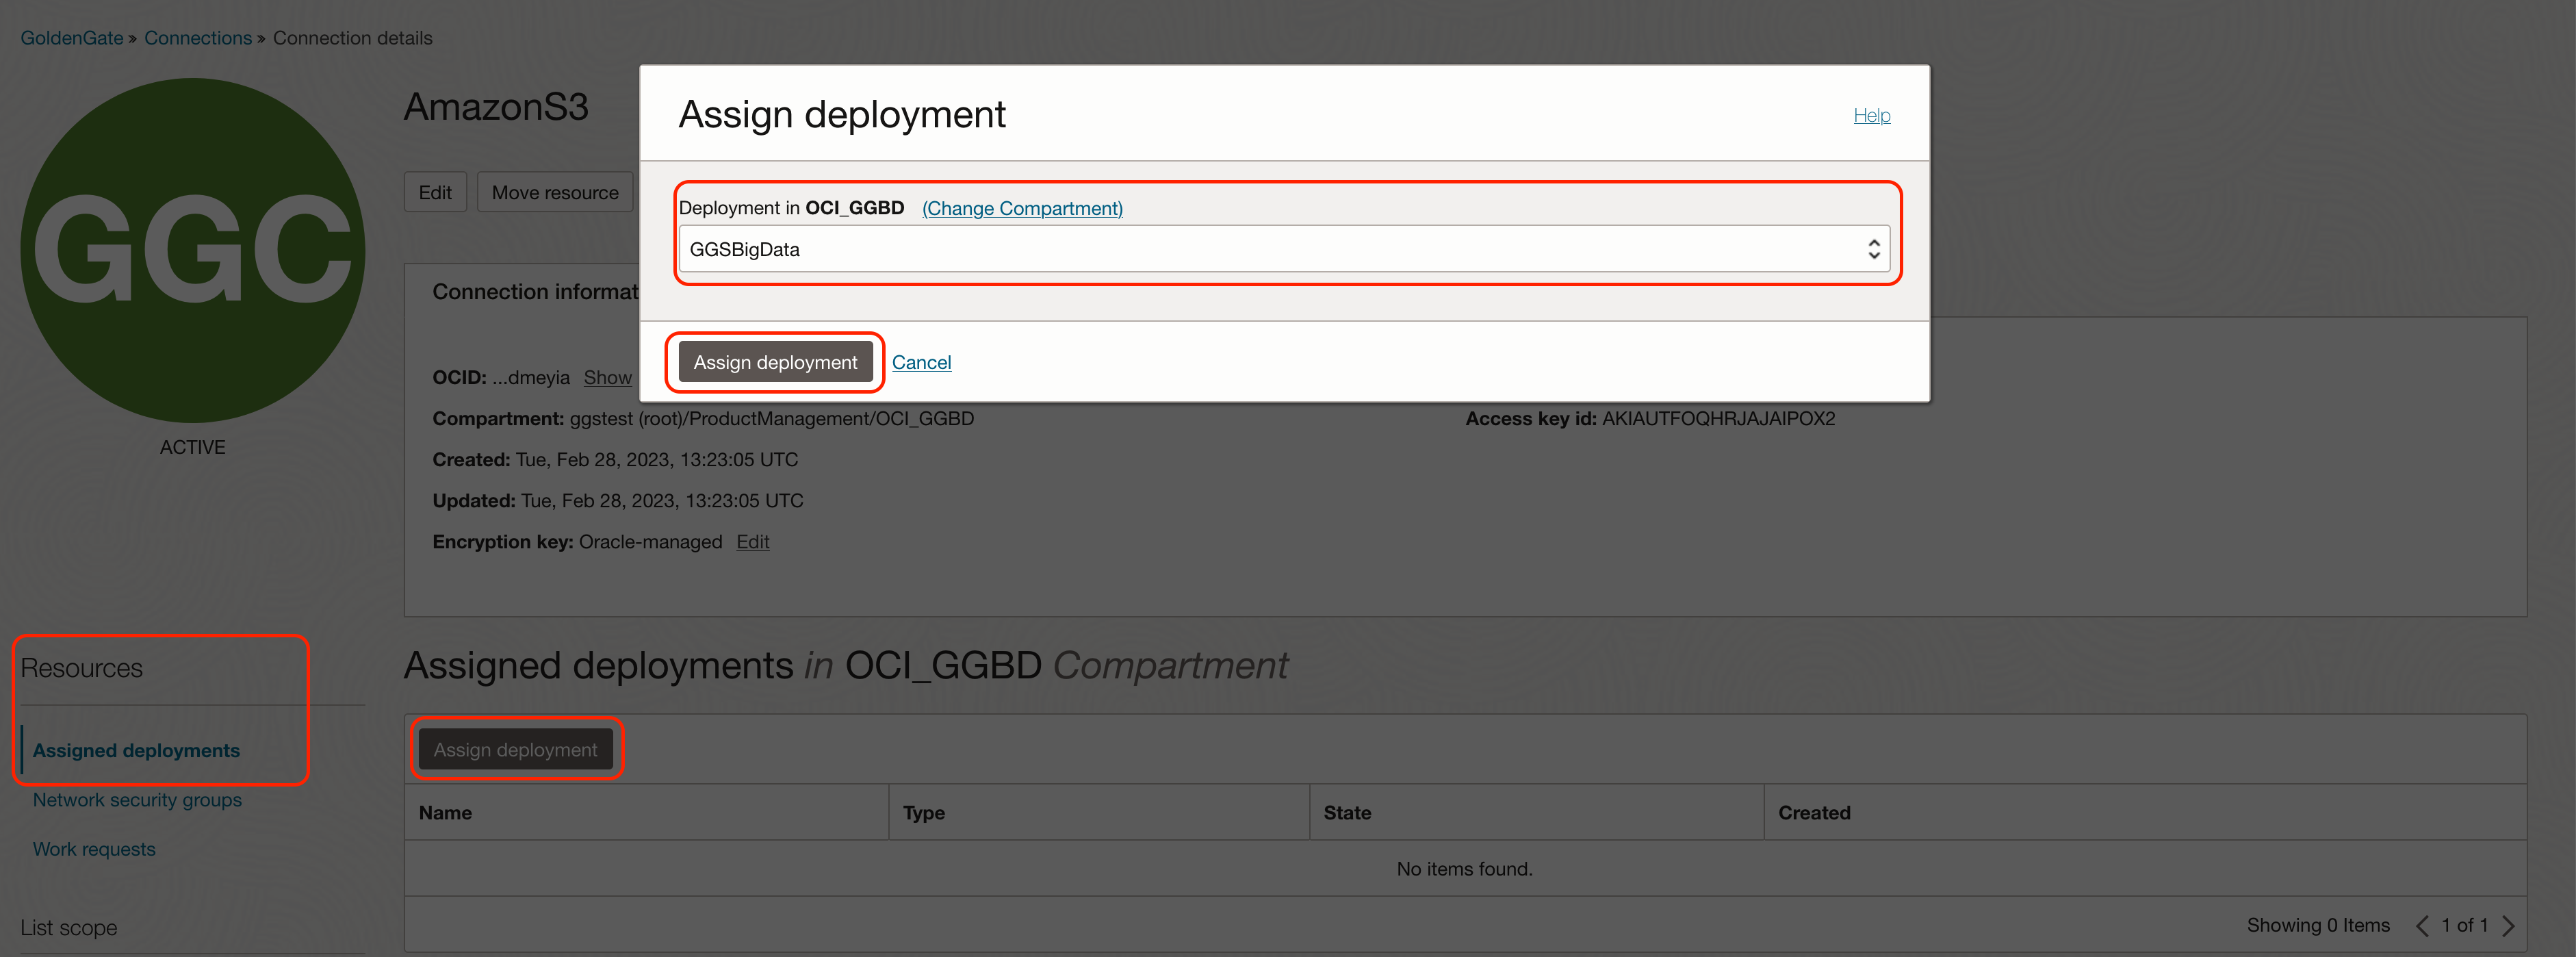Click Change Compartment link
The height and width of the screenshot is (957, 2576).
coord(1022,208)
